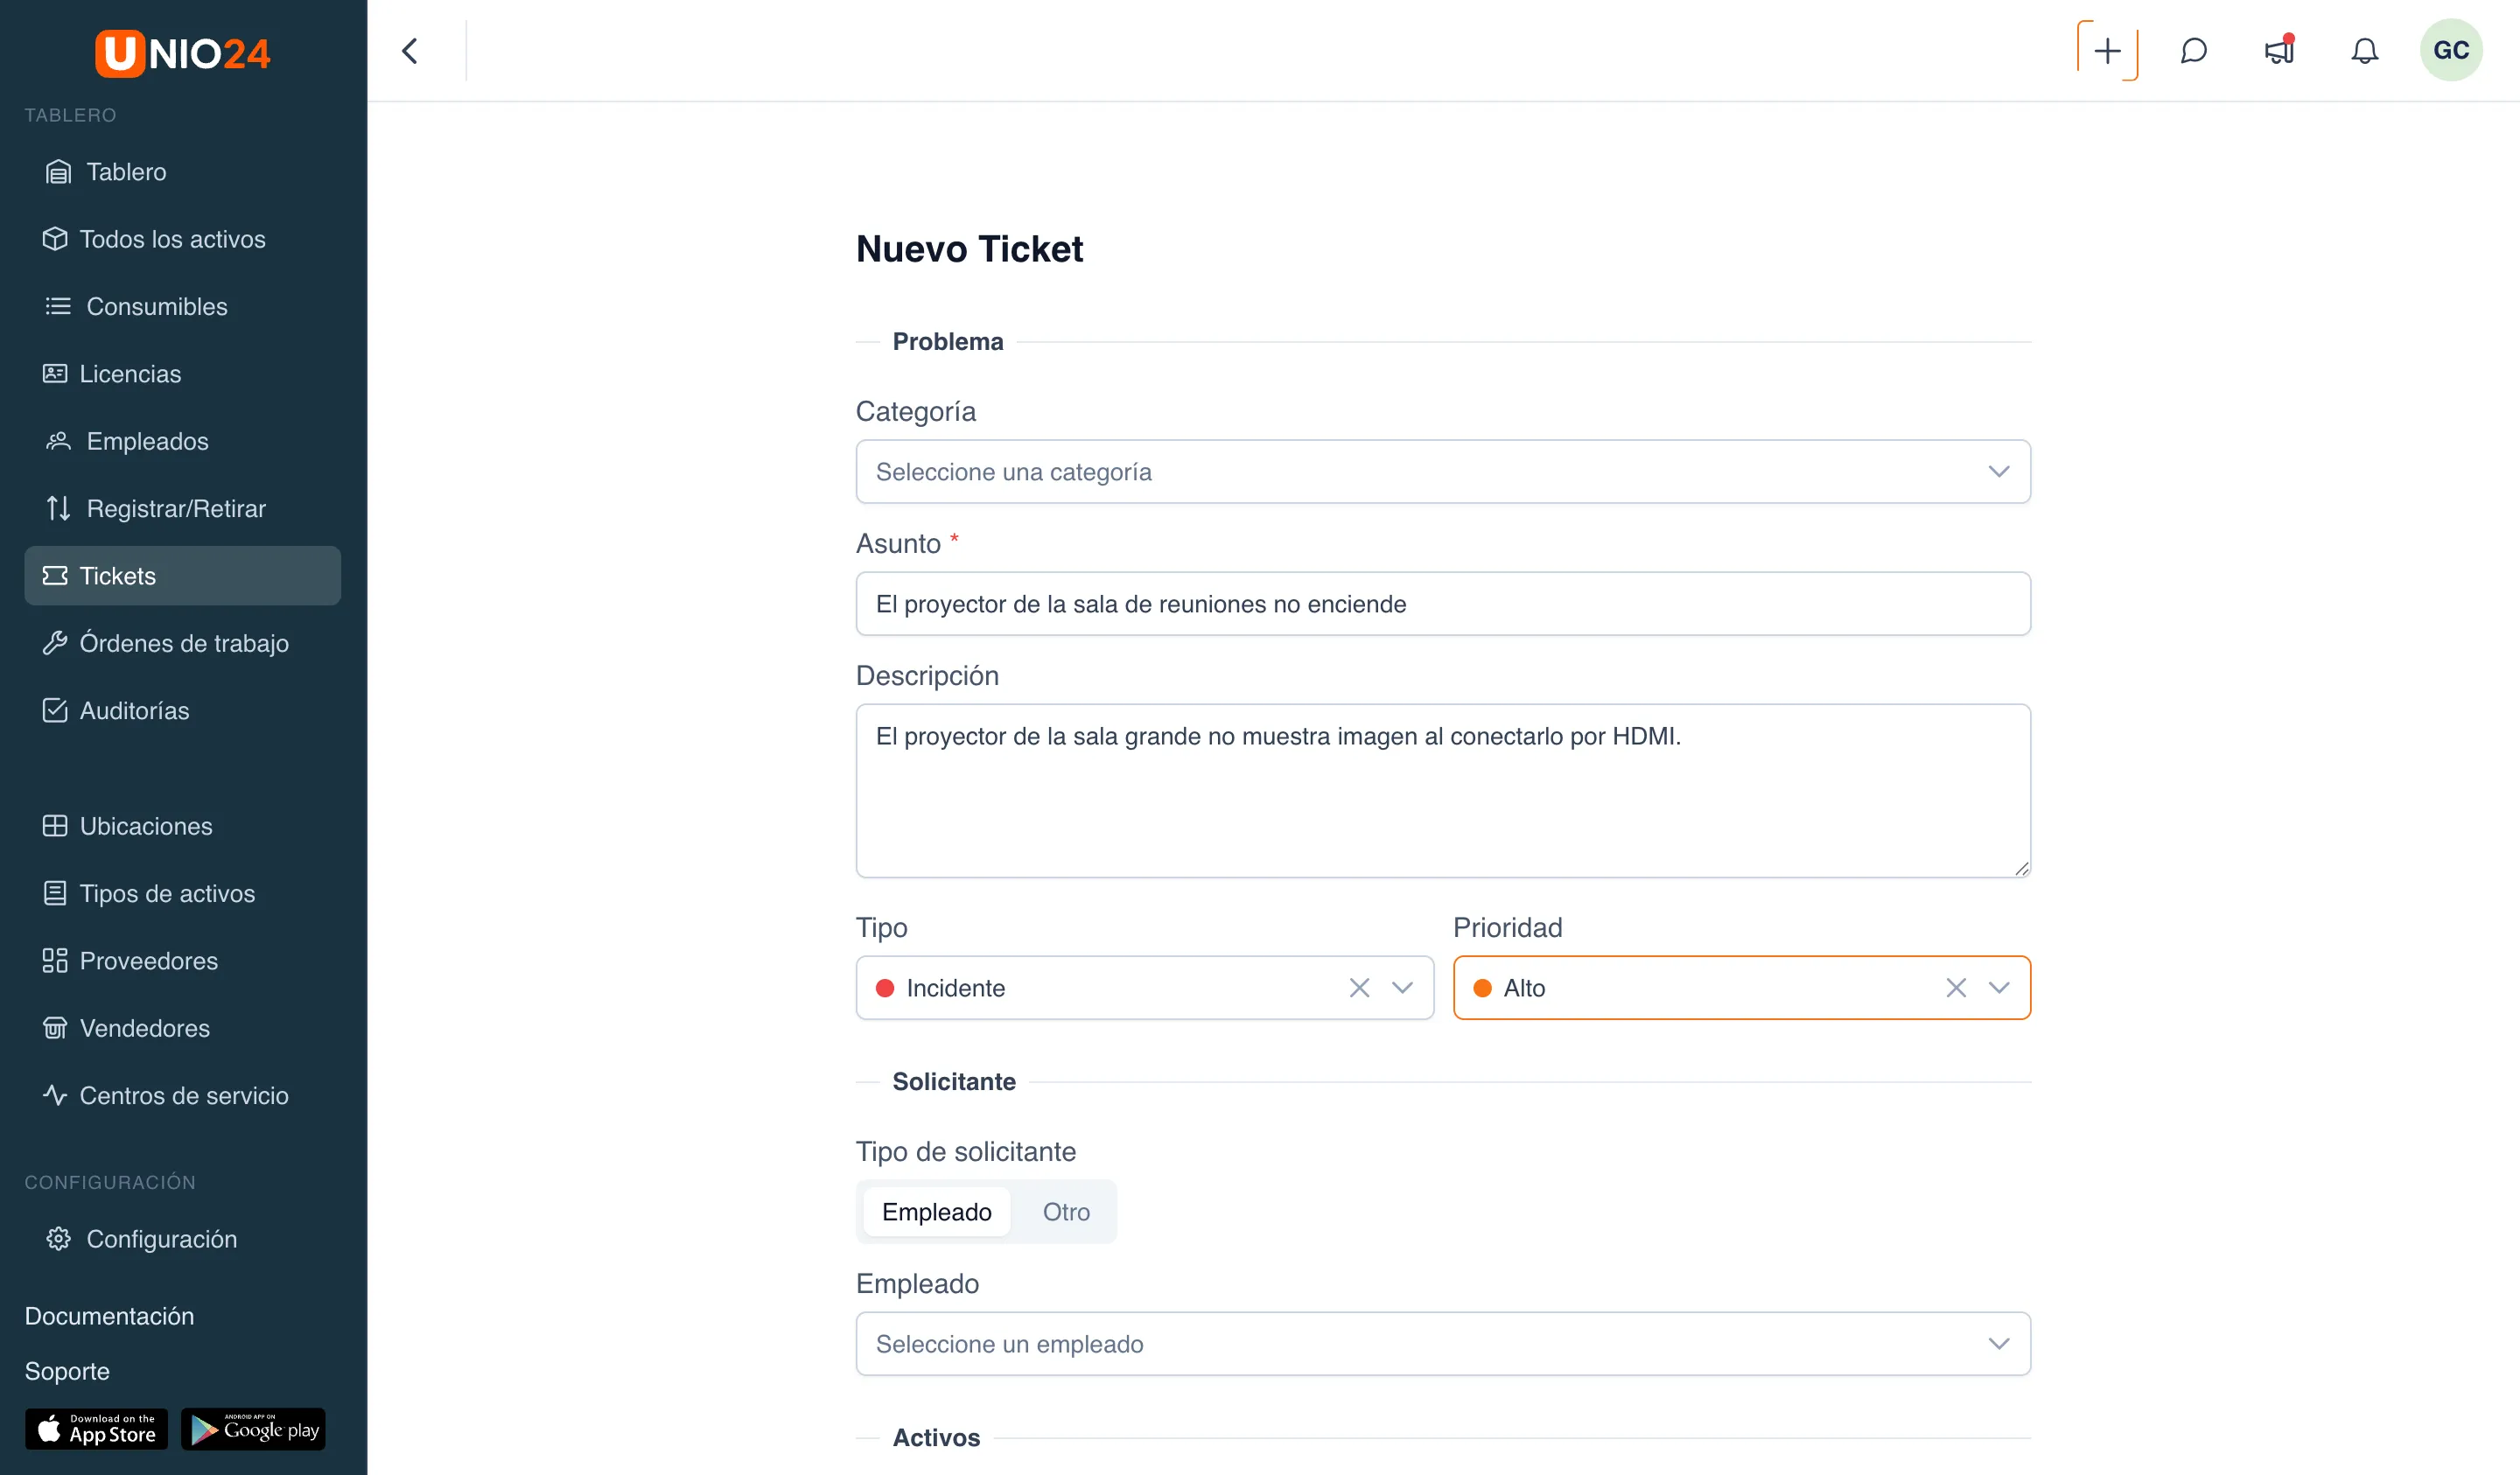The width and height of the screenshot is (2520, 1475).
Task: Click the Consumibles list icon
Action: tap(58, 306)
